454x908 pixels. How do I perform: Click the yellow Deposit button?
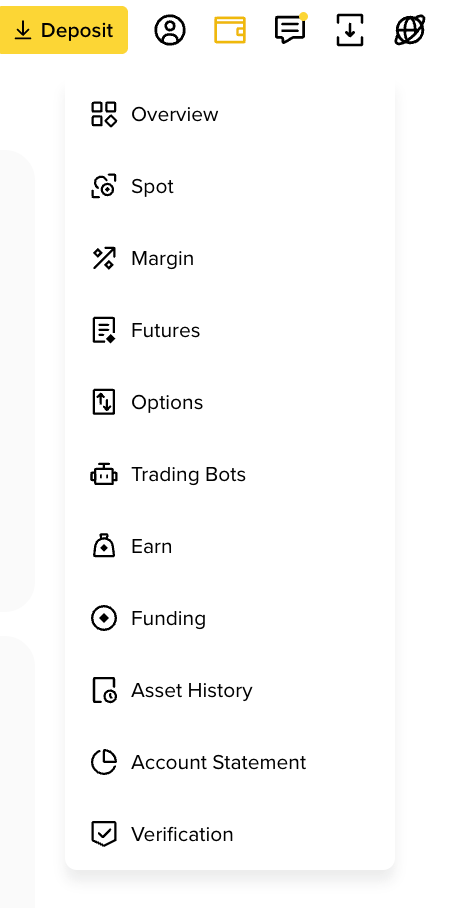64,30
